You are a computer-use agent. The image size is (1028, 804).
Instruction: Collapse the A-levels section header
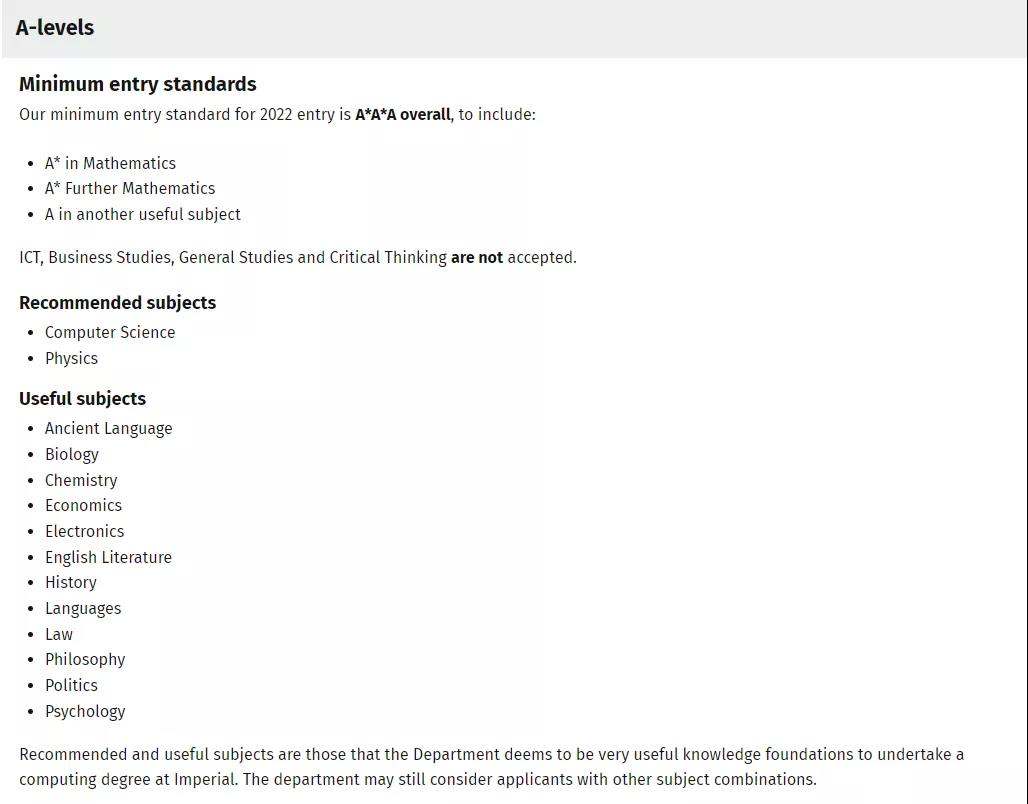(x=55, y=28)
